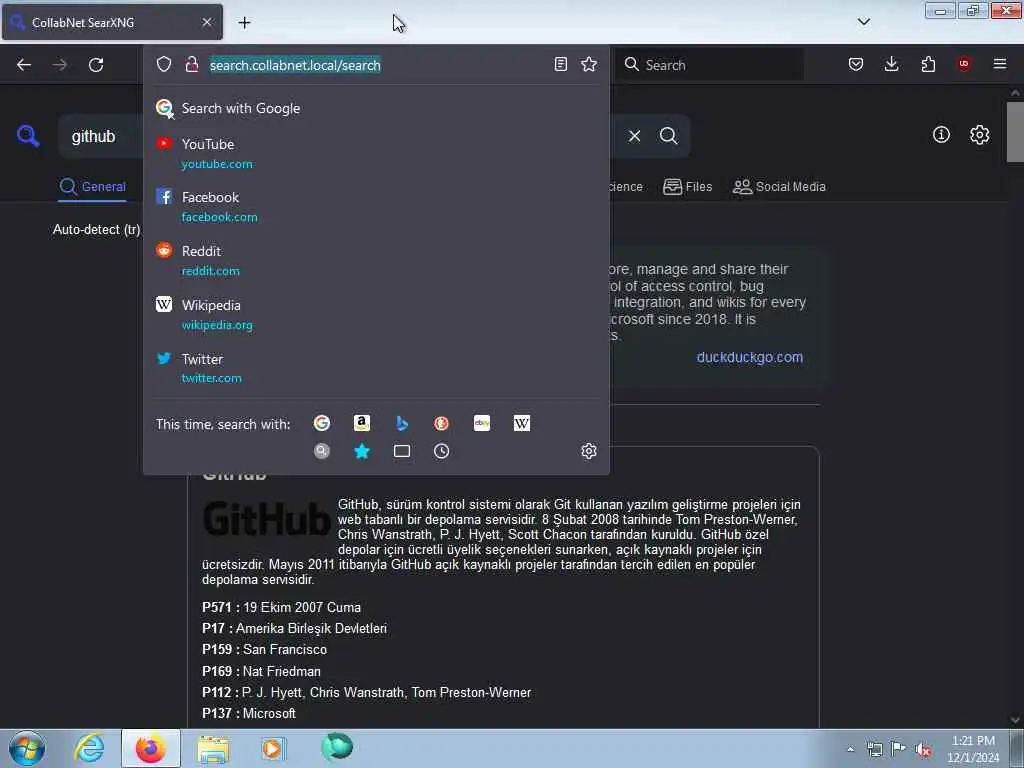Viewport: 1024px width, 768px height.
Task: Open tracking protection shield info
Action: click(164, 64)
